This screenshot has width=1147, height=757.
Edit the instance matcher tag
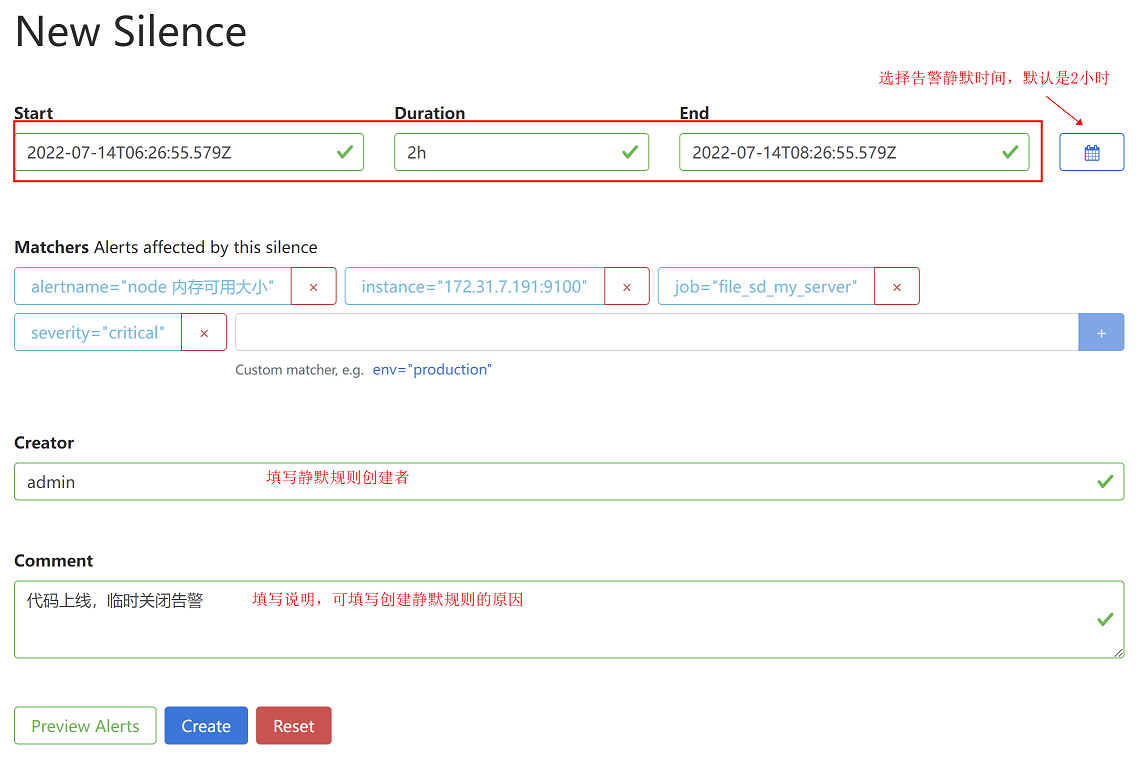(x=474, y=287)
